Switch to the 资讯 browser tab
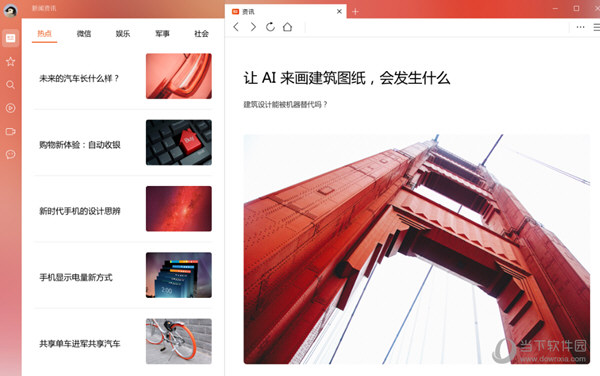The image size is (600, 376). click(x=285, y=11)
